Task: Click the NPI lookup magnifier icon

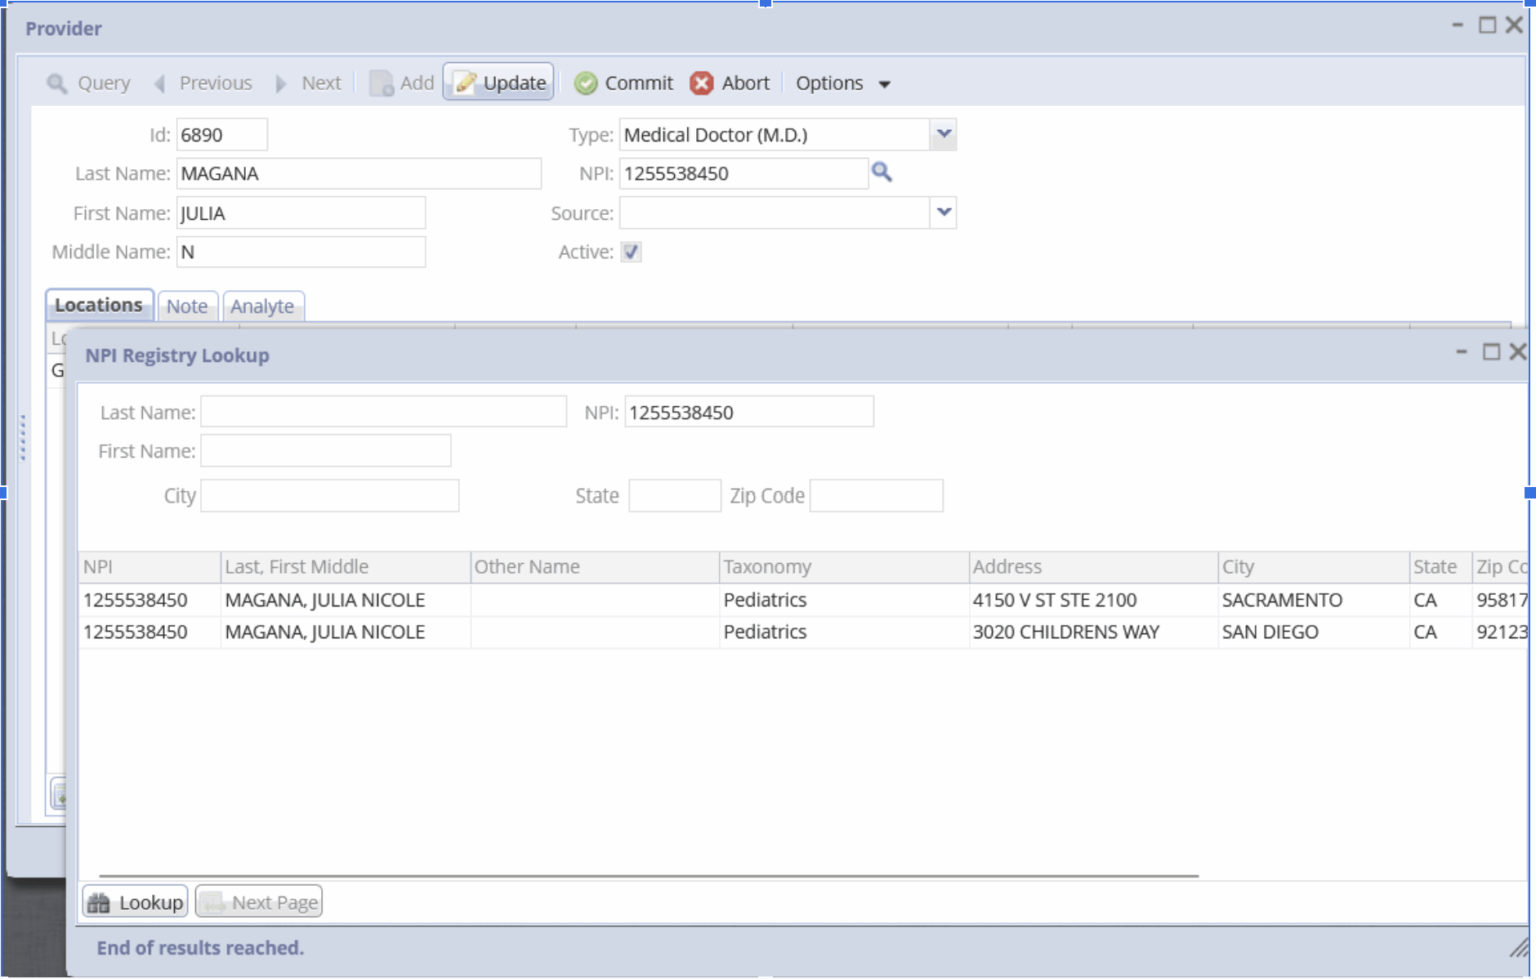Action: [x=881, y=173]
